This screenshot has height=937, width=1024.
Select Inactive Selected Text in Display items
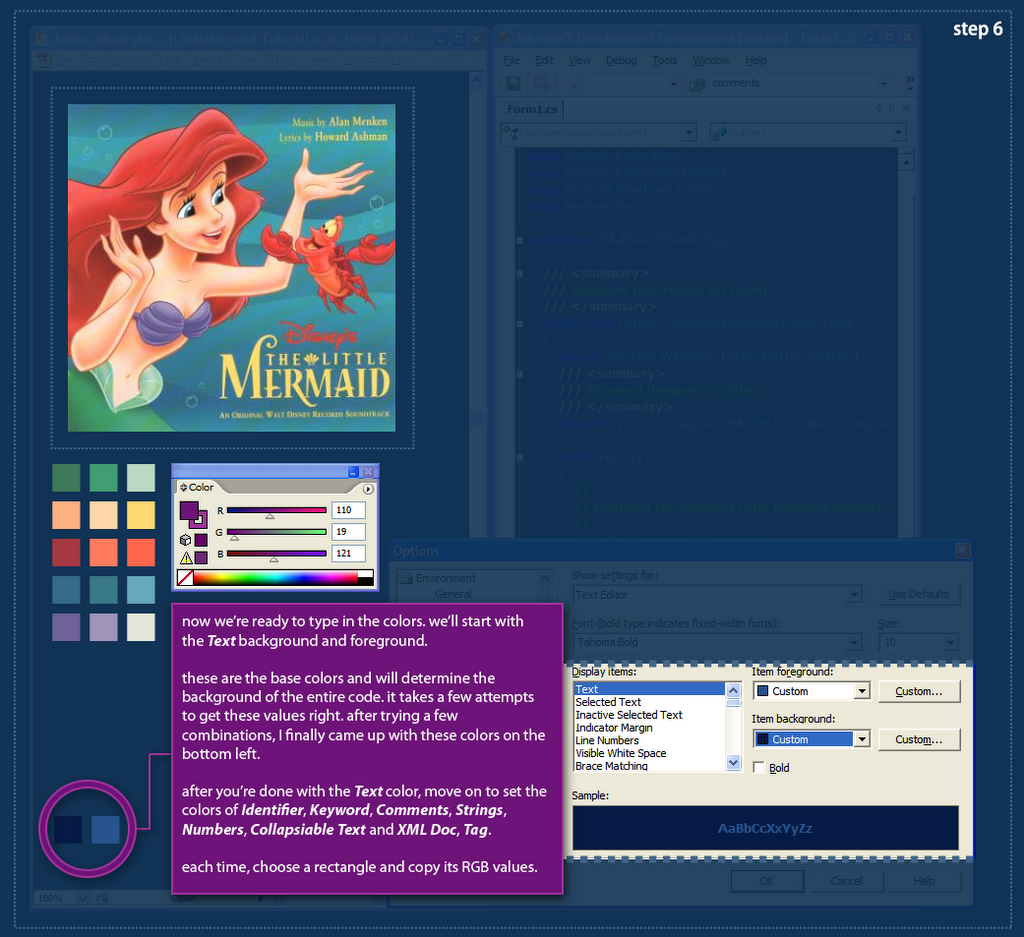(649, 715)
